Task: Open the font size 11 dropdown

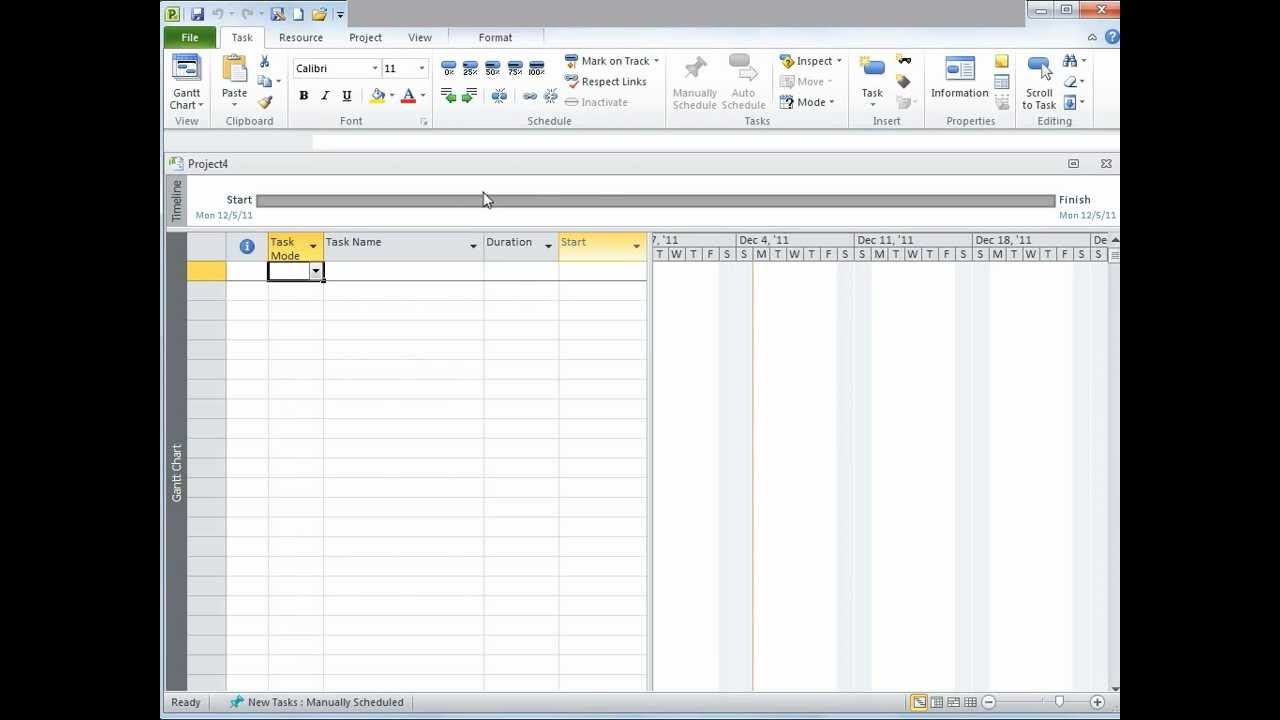Action: pyautogui.click(x=421, y=68)
